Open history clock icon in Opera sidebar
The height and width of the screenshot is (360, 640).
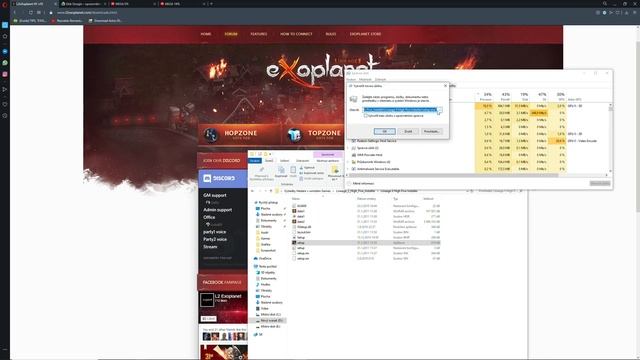(5, 116)
